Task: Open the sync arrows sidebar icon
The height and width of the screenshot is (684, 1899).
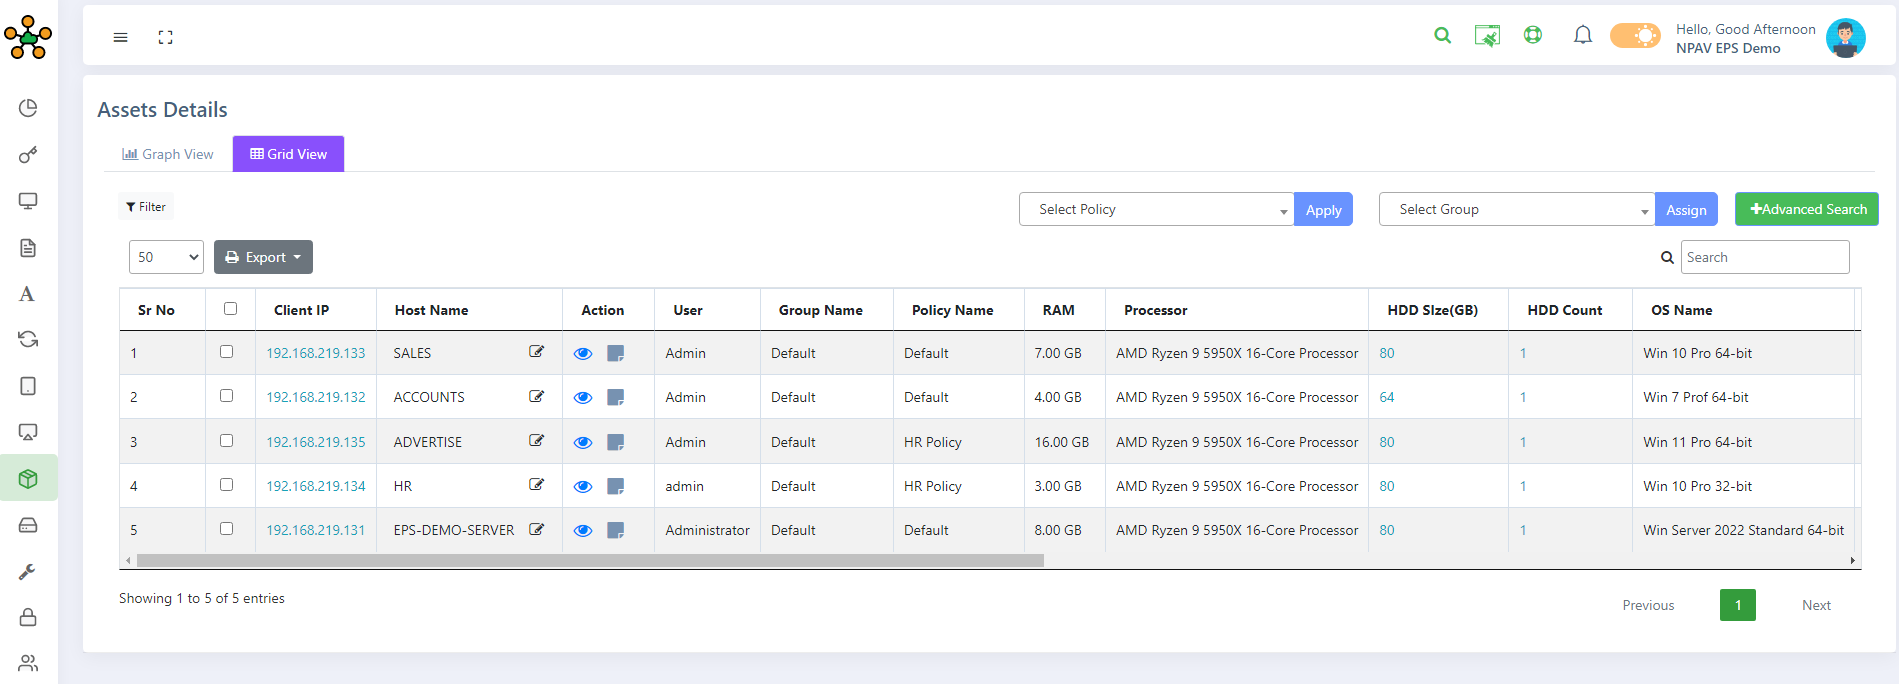Action: [28, 340]
